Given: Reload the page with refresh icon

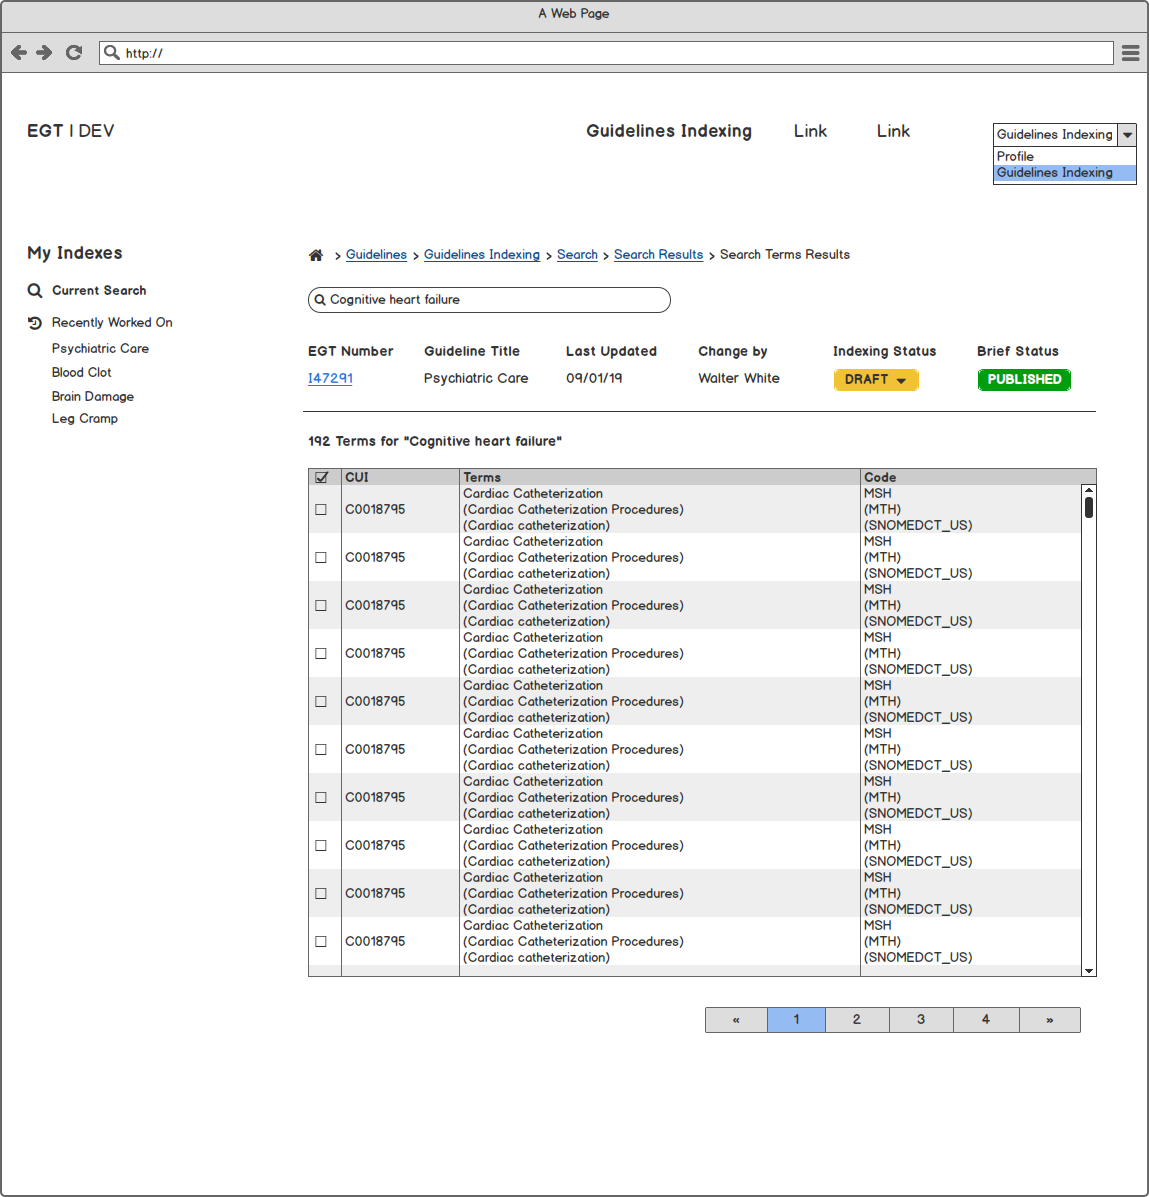Looking at the screenshot, I should [74, 53].
